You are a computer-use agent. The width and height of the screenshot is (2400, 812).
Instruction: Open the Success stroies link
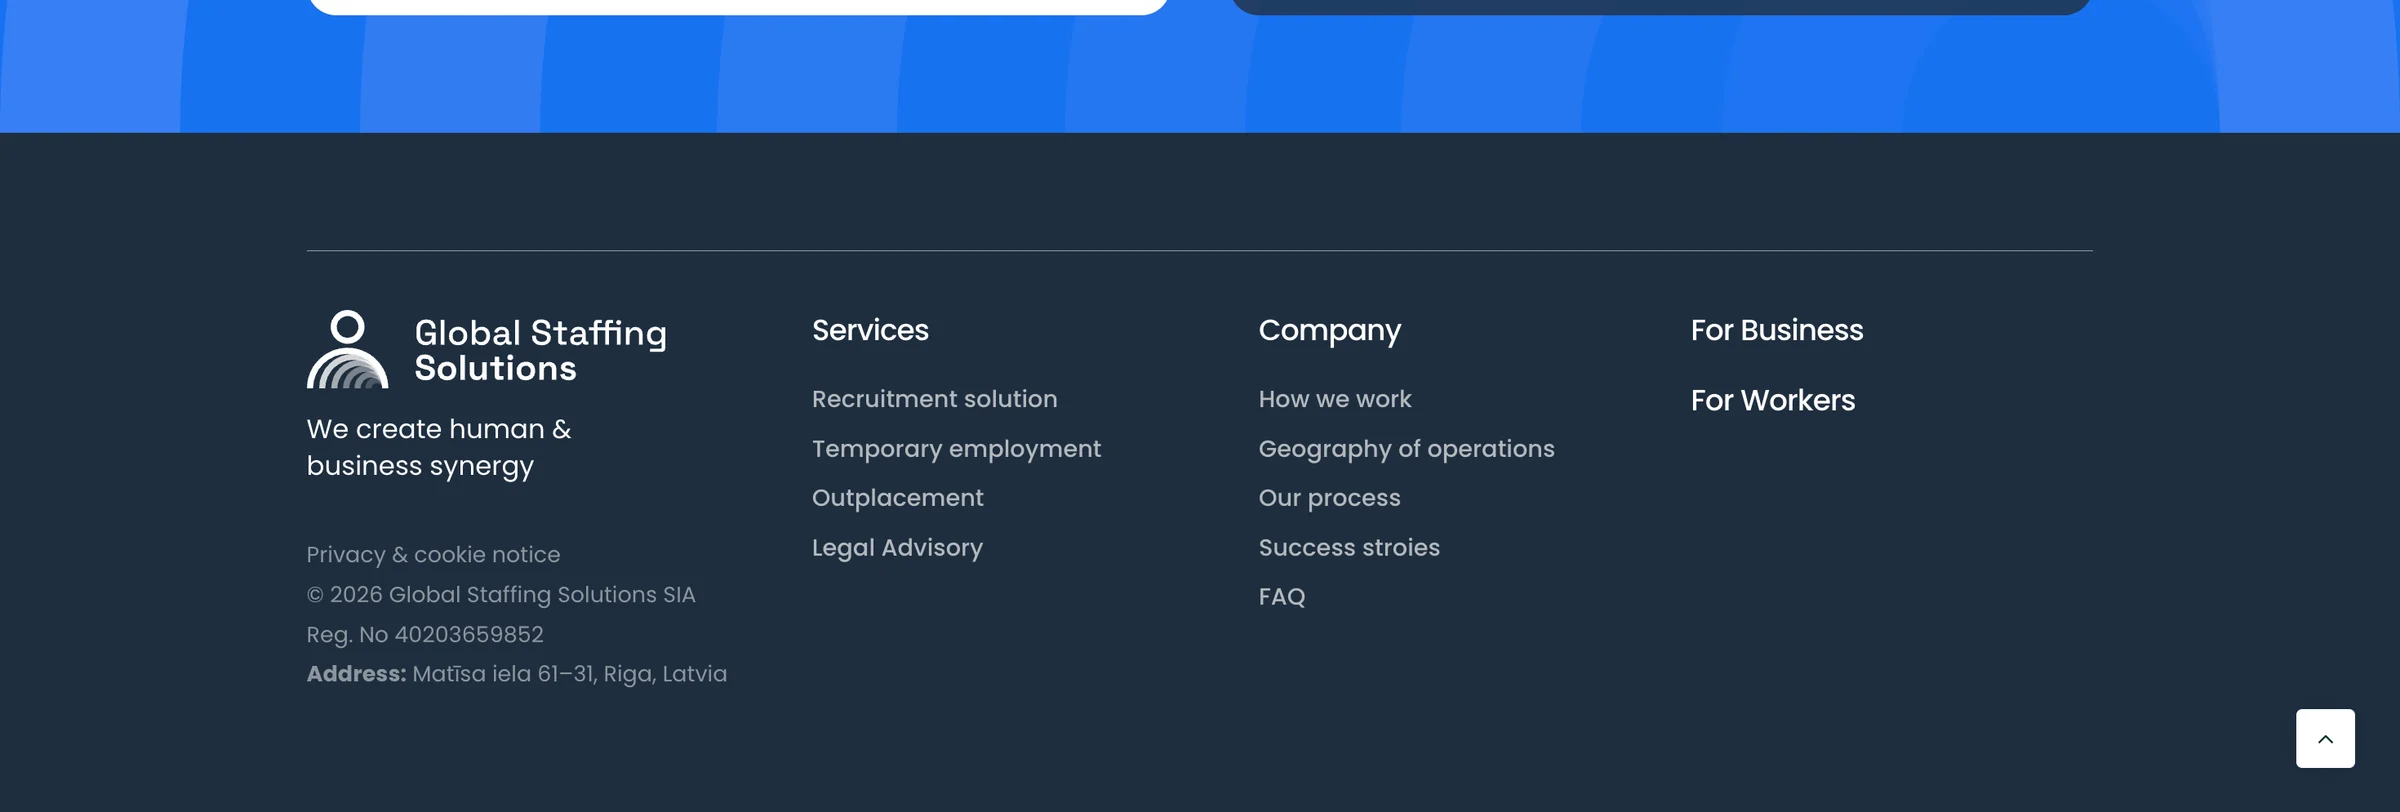point(1349,548)
